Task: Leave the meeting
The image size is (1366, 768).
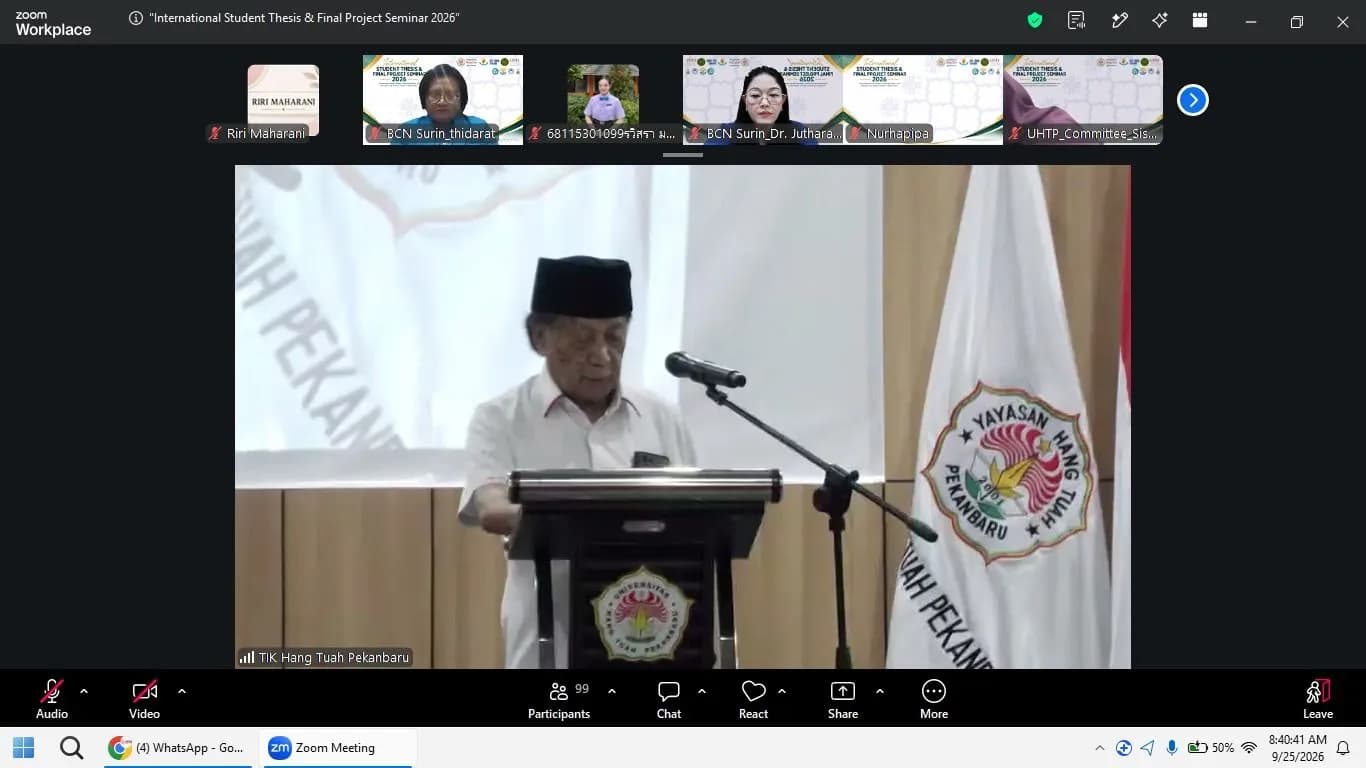Action: (1318, 698)
